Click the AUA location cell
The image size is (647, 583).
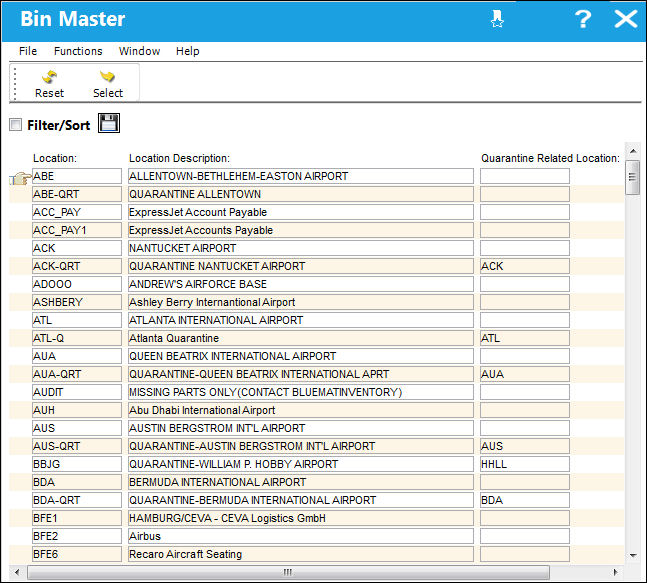click(77, 356)
